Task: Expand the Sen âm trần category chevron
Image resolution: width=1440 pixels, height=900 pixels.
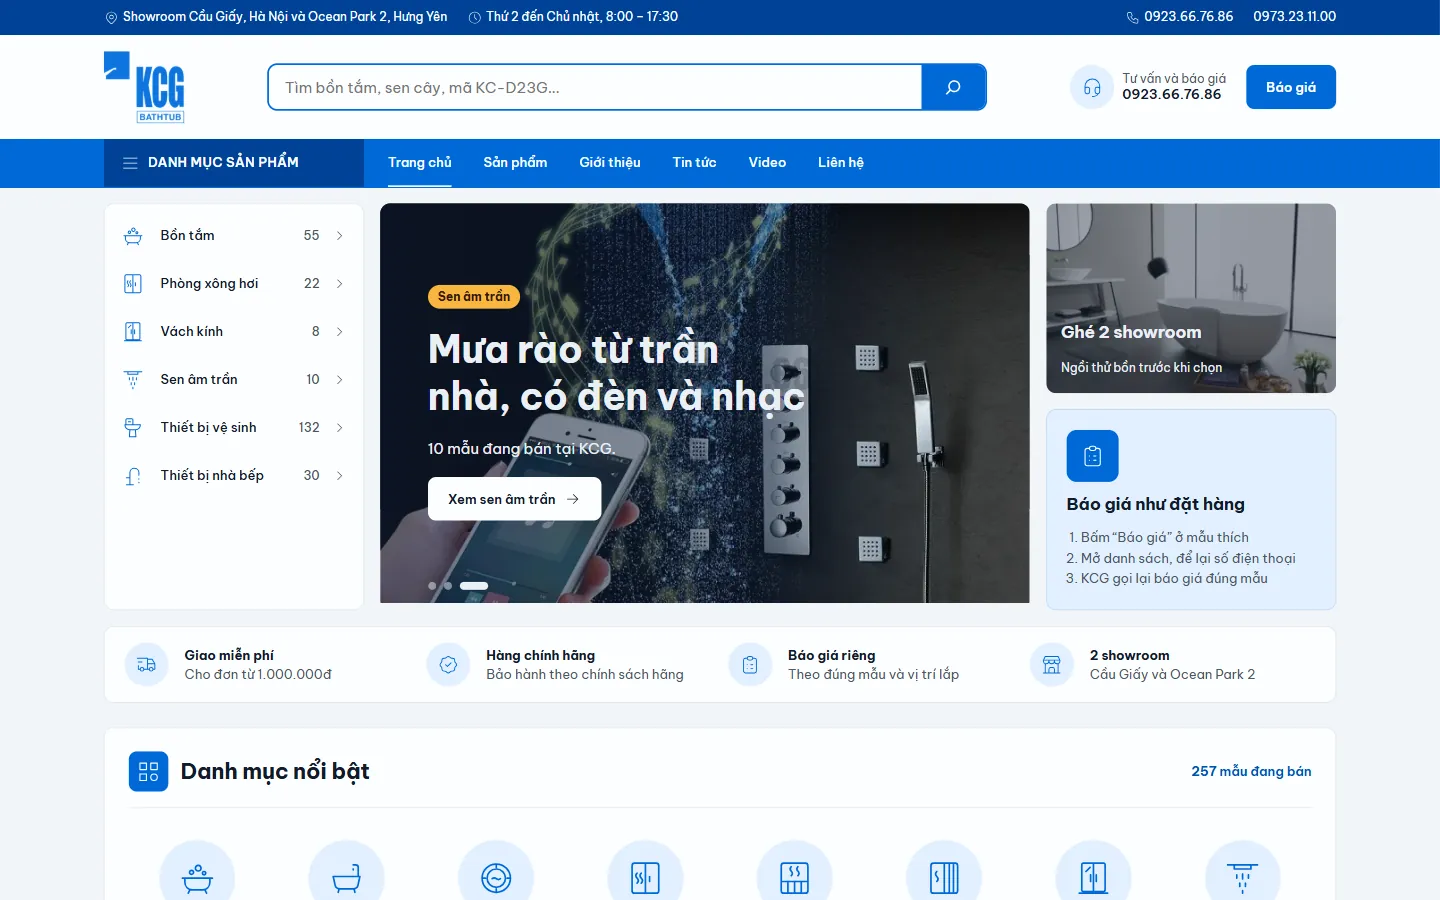Action: pos(340,380)
